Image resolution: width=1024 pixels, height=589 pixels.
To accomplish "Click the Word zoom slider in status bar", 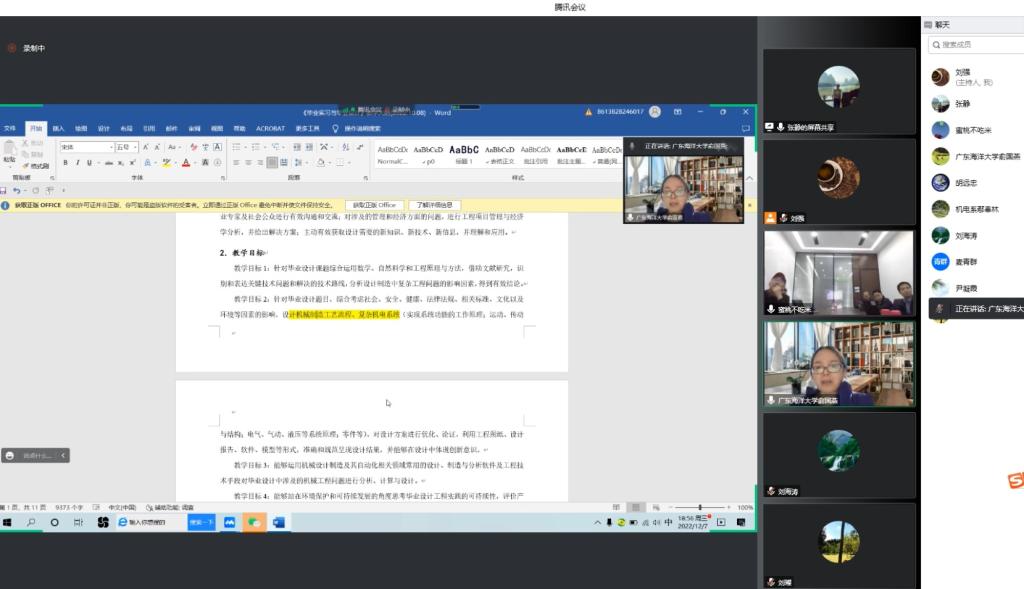I will click(700, 507).
